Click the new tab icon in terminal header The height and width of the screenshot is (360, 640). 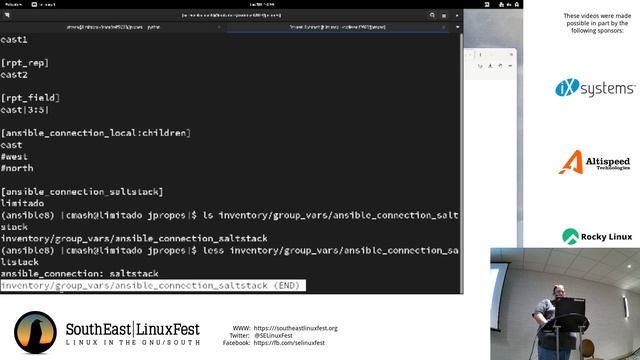pyautogui.click(x=7, y=16)
